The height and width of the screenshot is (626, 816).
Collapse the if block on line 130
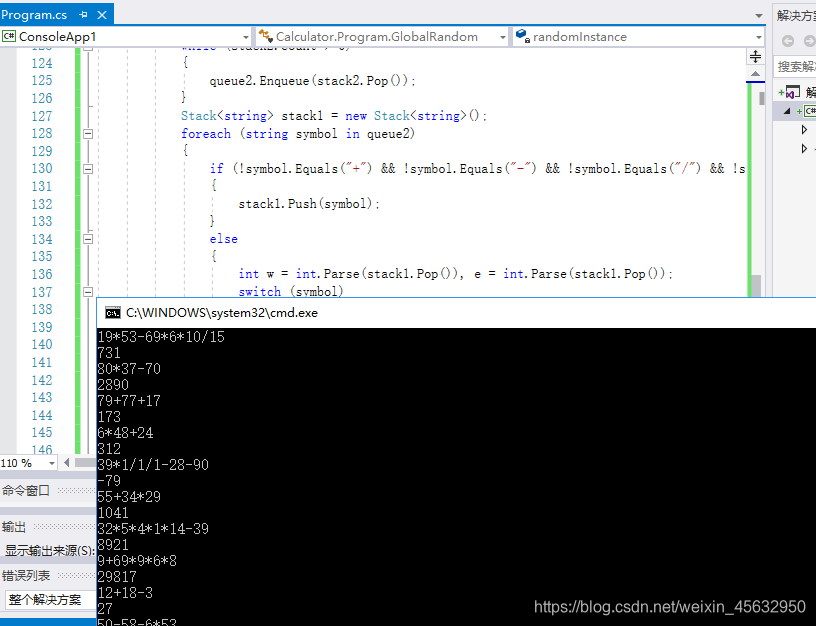[88, 169]
